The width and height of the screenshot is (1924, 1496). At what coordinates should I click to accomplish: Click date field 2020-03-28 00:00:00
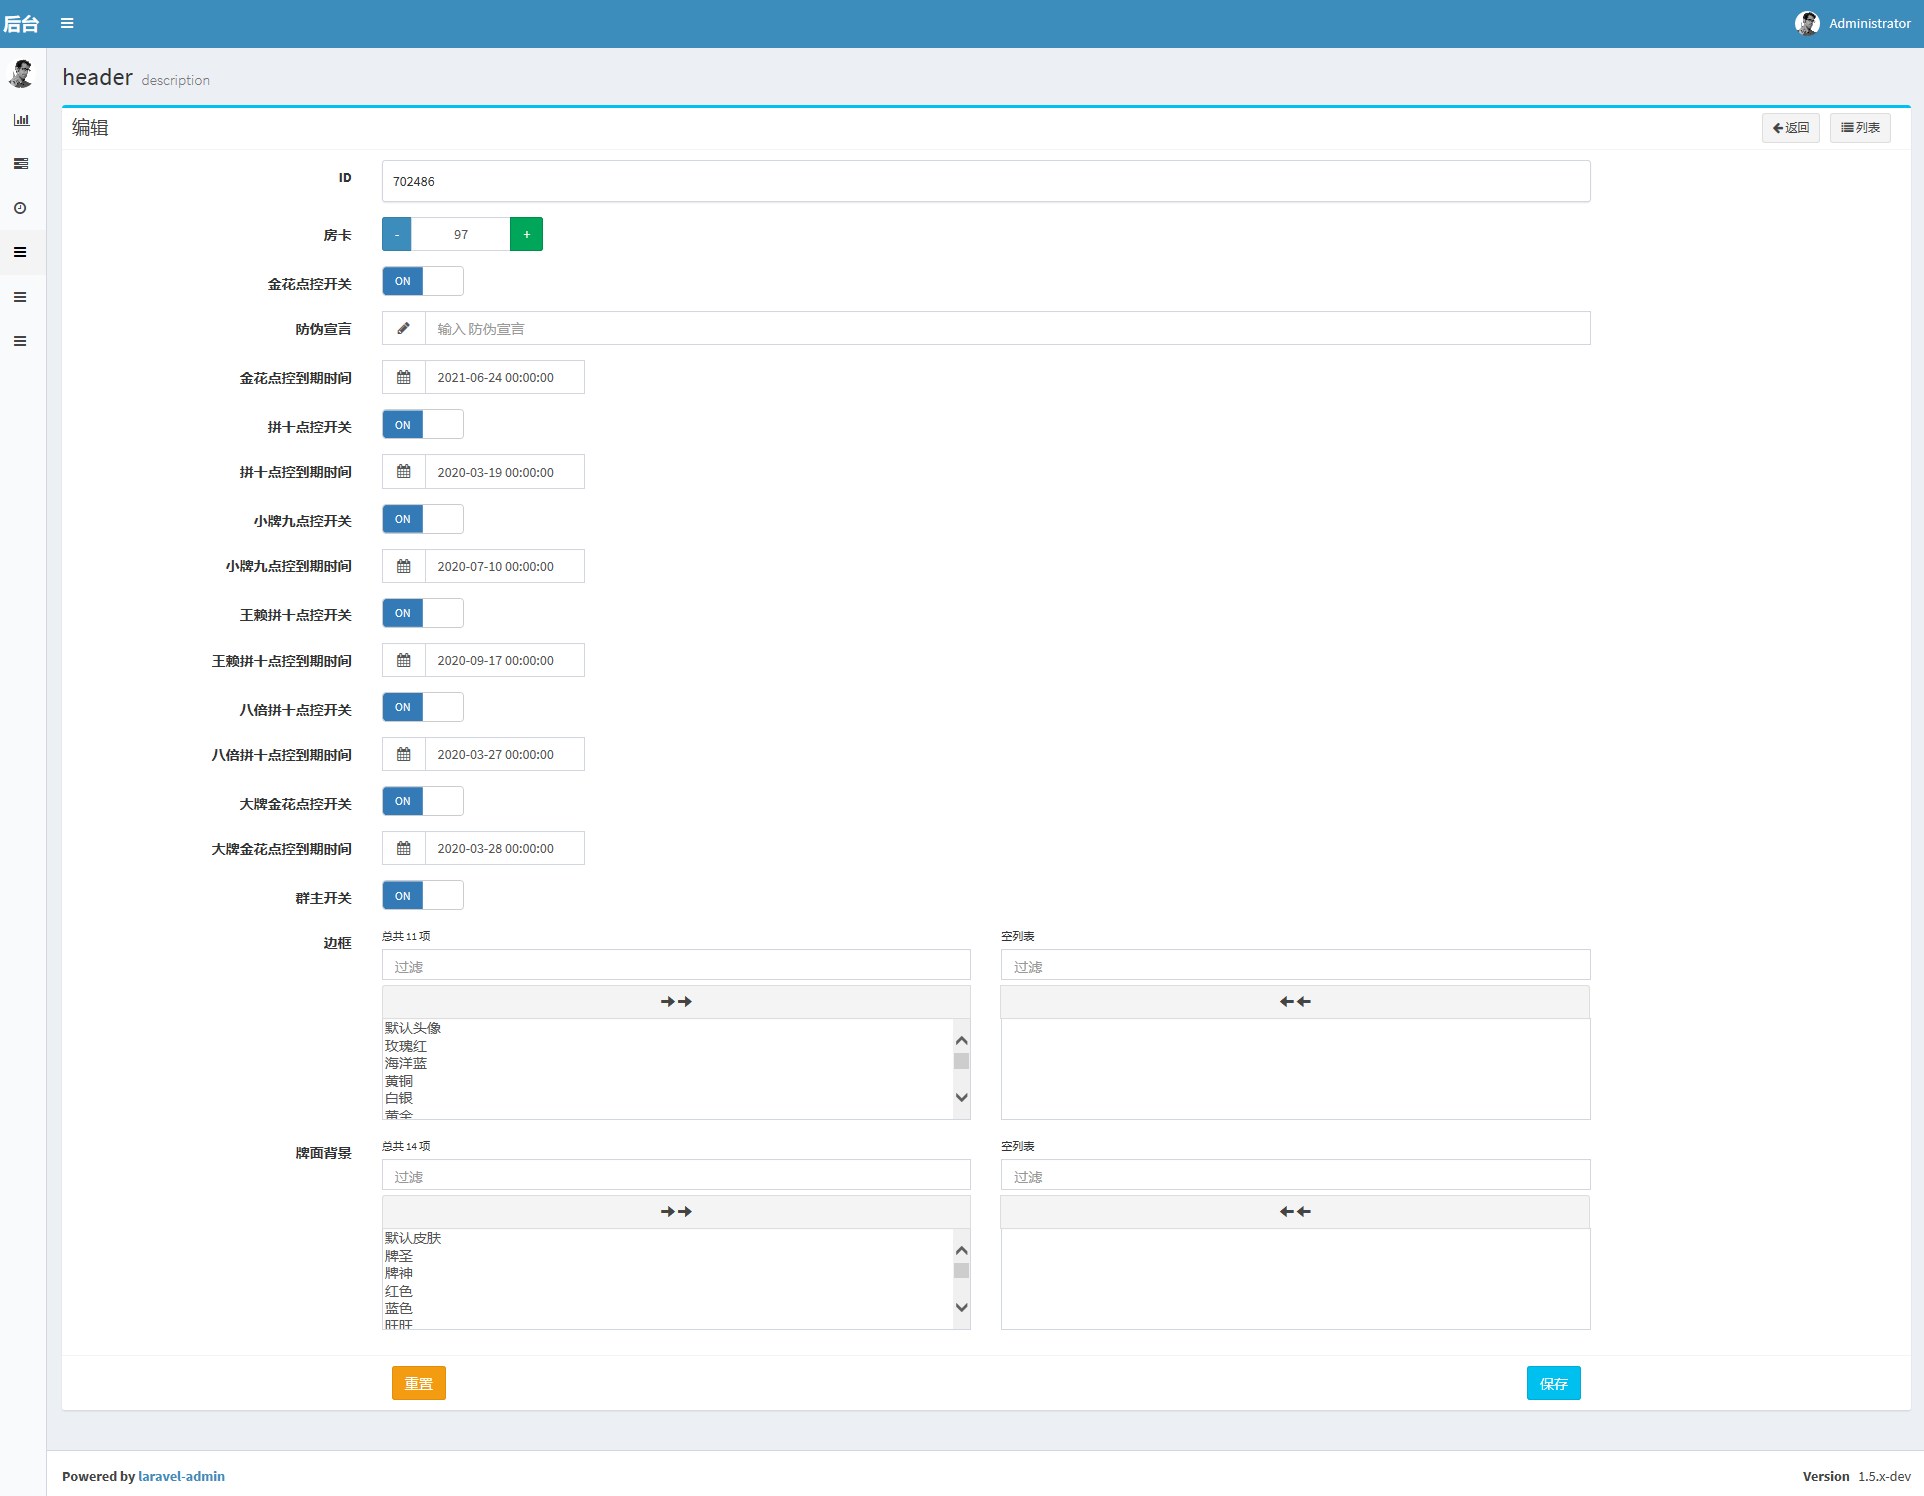(505, 848)
